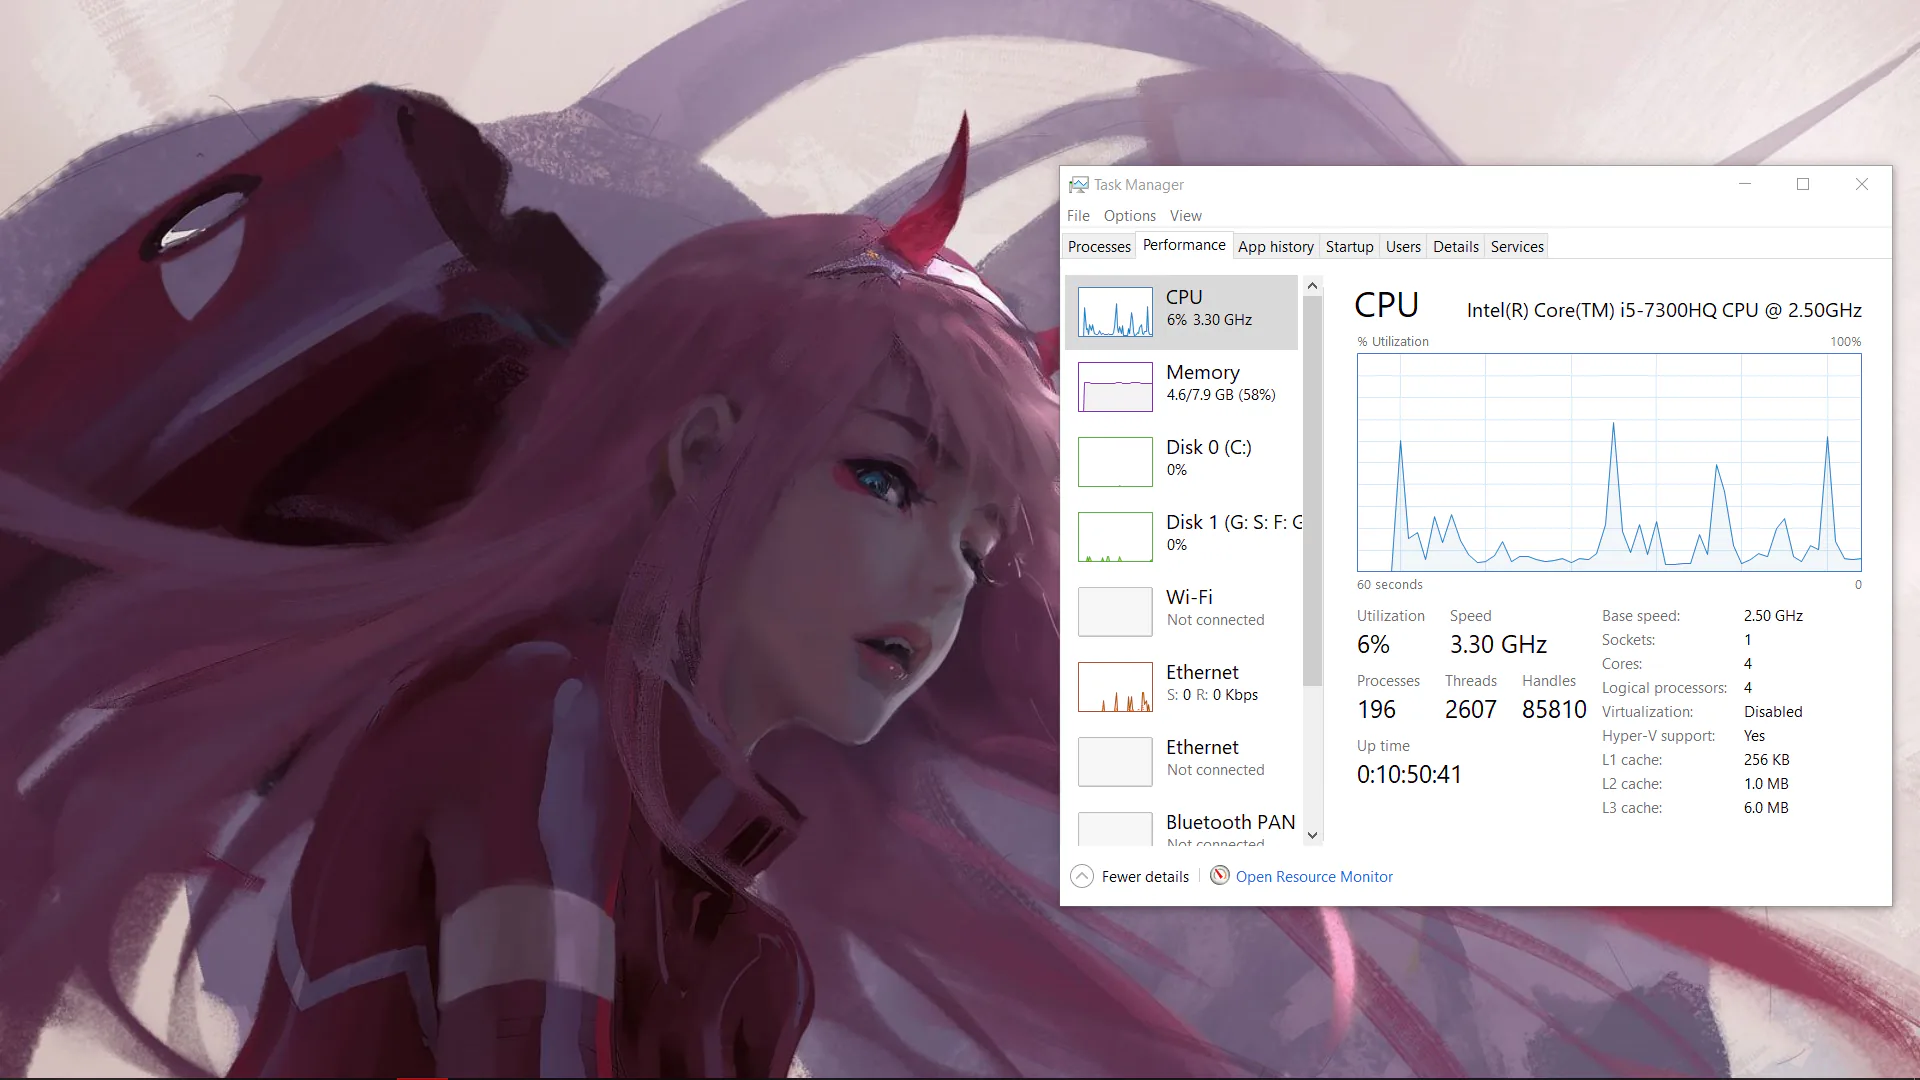Switch to the Users tab
This screenshot has height=1080, width=1920.
(1403, 247)
